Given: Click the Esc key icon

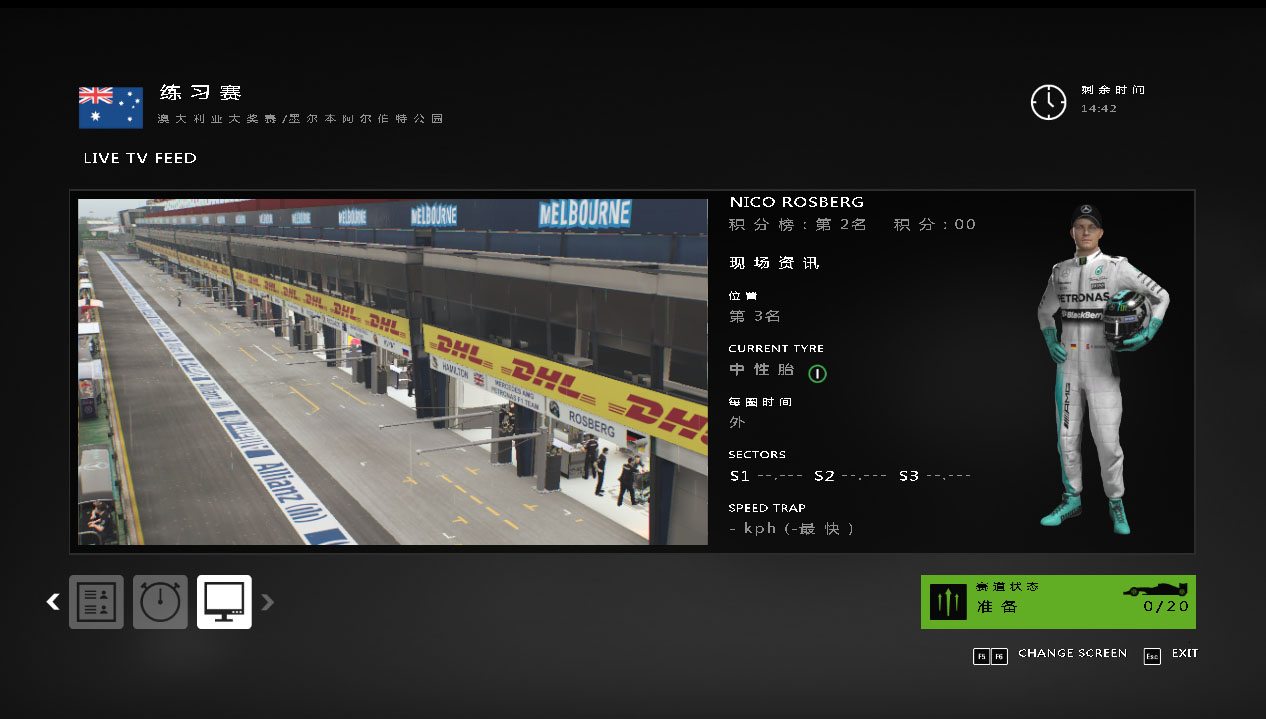Looking at the screenshot, I should coord(1152,656).
